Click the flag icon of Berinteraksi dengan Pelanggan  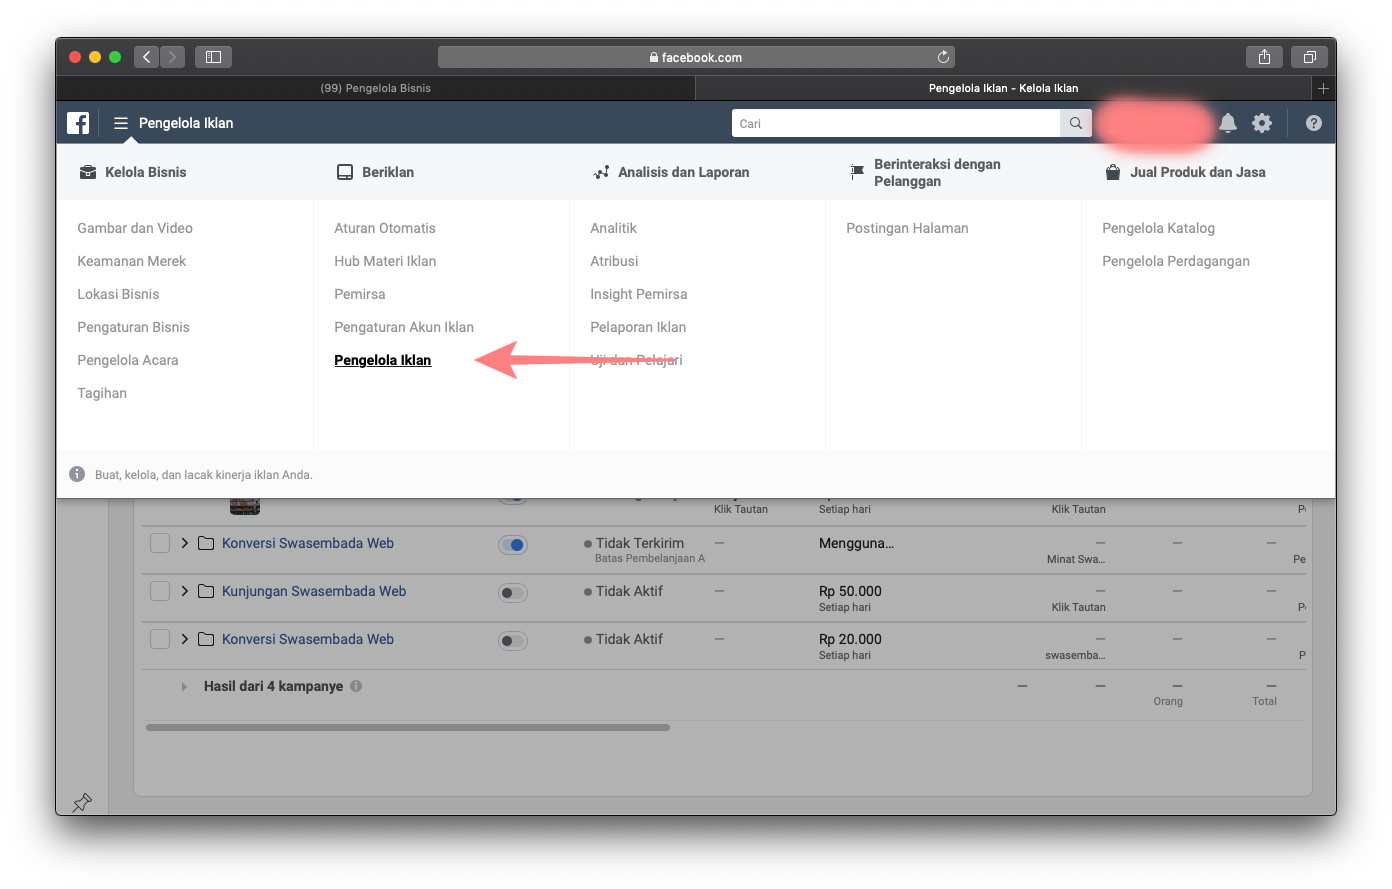coord(857,172)
